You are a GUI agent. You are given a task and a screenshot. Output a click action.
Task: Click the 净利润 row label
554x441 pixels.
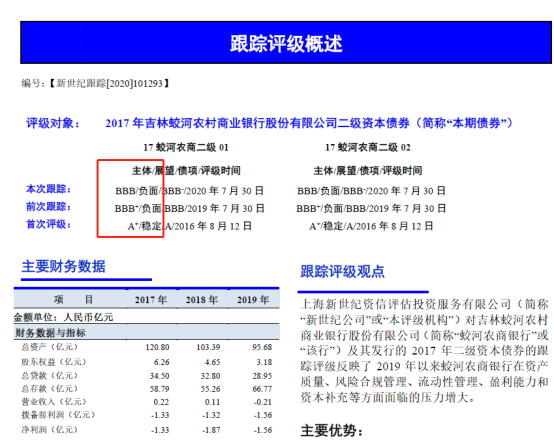point(49,430)
